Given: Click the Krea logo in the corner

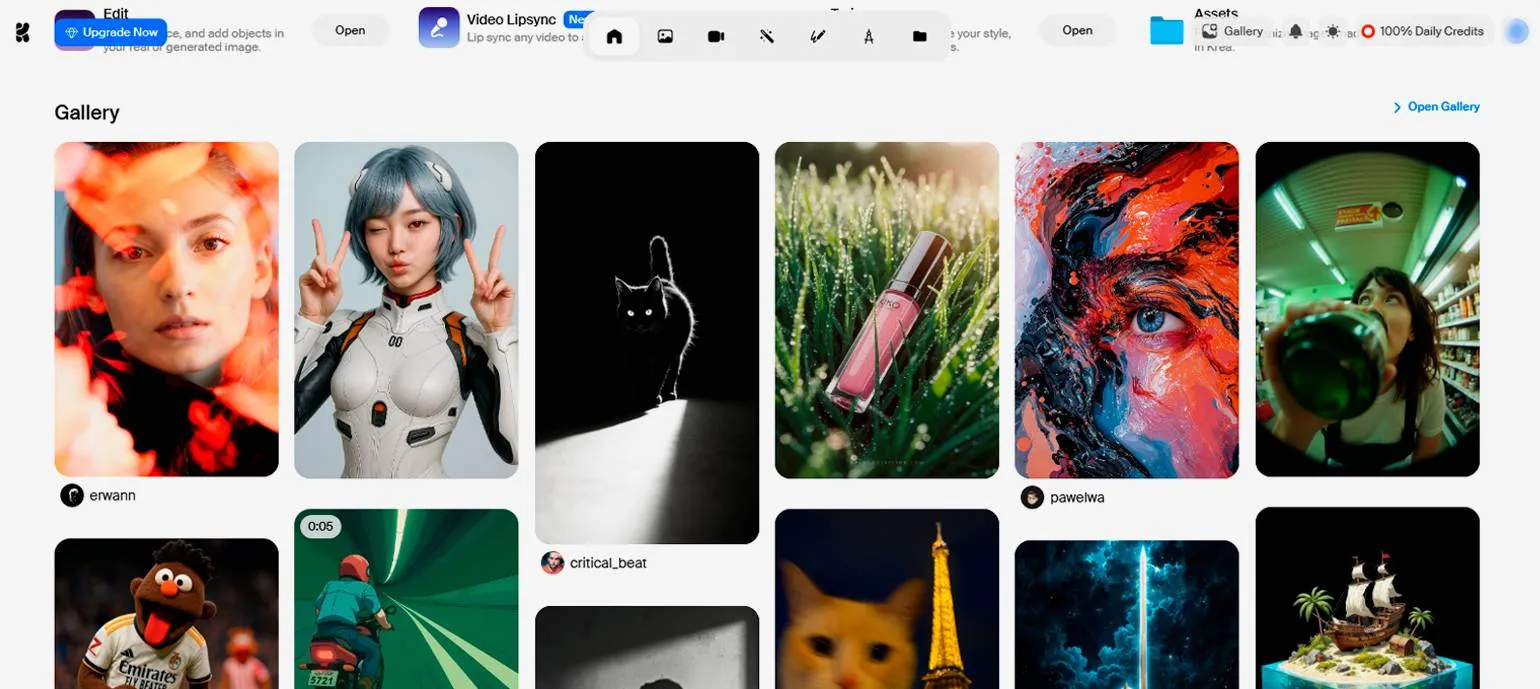Looking at the screenshot, I should 22,32.
